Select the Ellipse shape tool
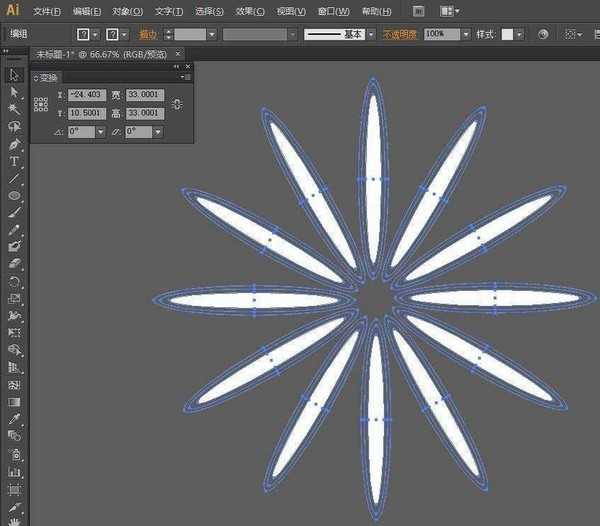Image resolution: width=600 pixels, height=526 pixels. (14, 195)
